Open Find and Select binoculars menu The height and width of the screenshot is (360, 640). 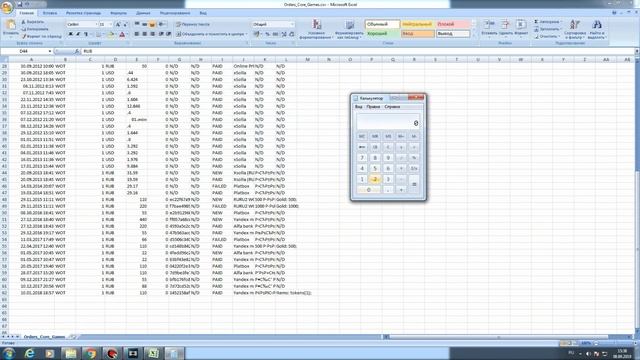(597, 29)
